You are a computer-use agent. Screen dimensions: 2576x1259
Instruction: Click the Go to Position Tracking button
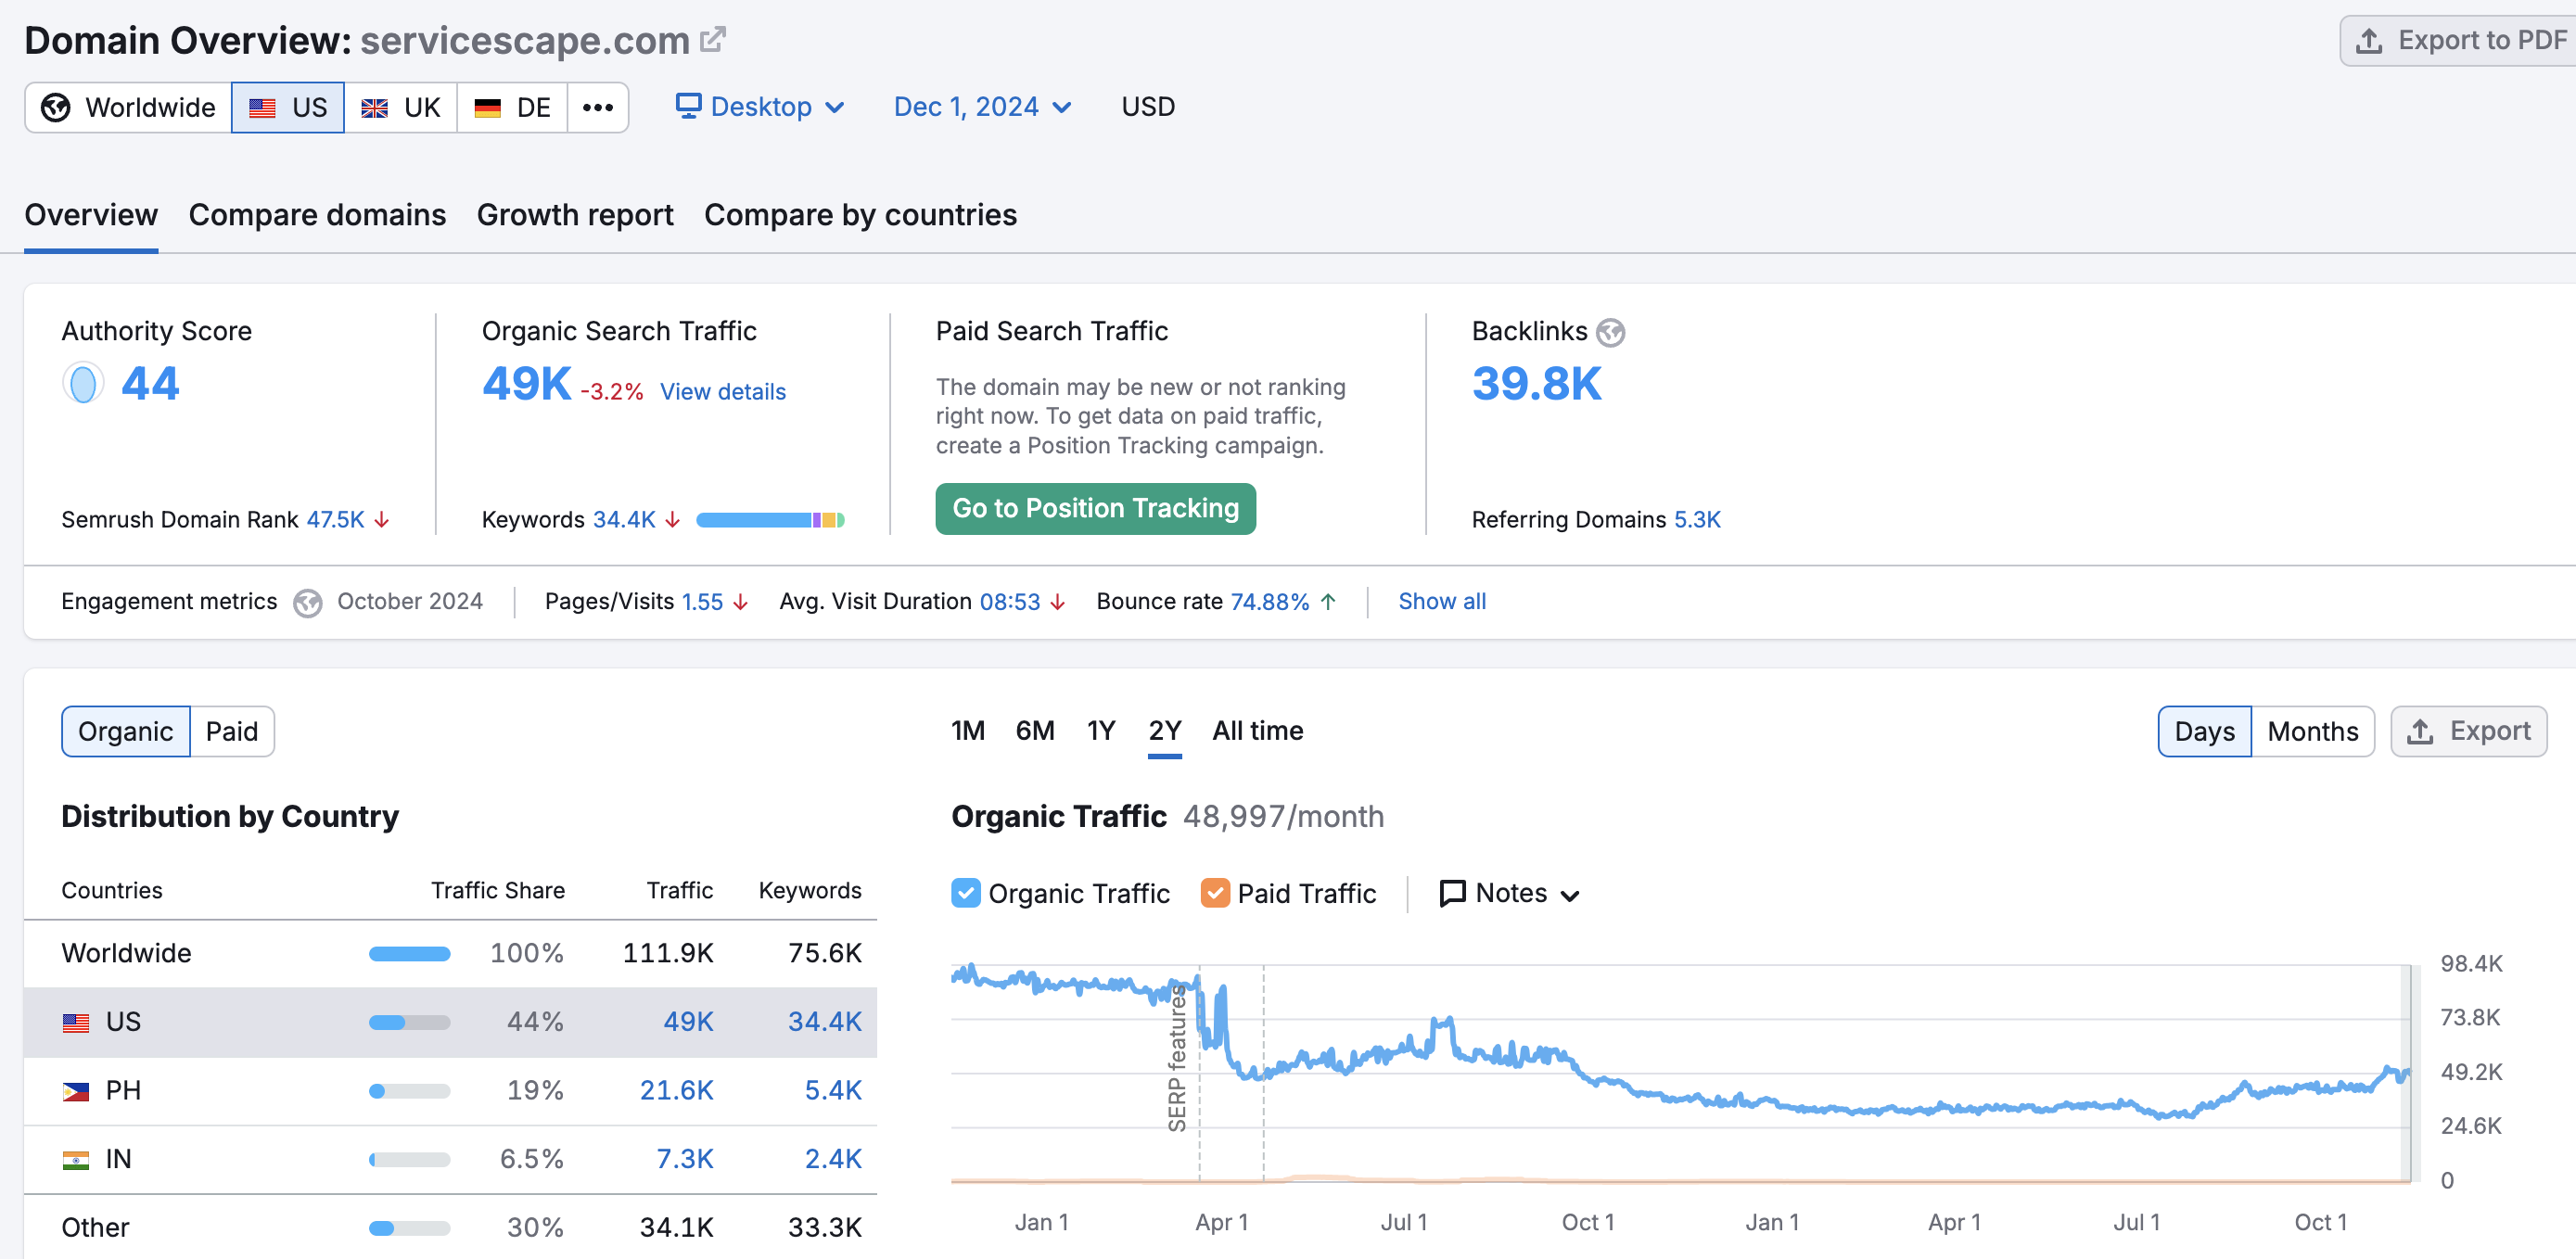pos(1095,509)
